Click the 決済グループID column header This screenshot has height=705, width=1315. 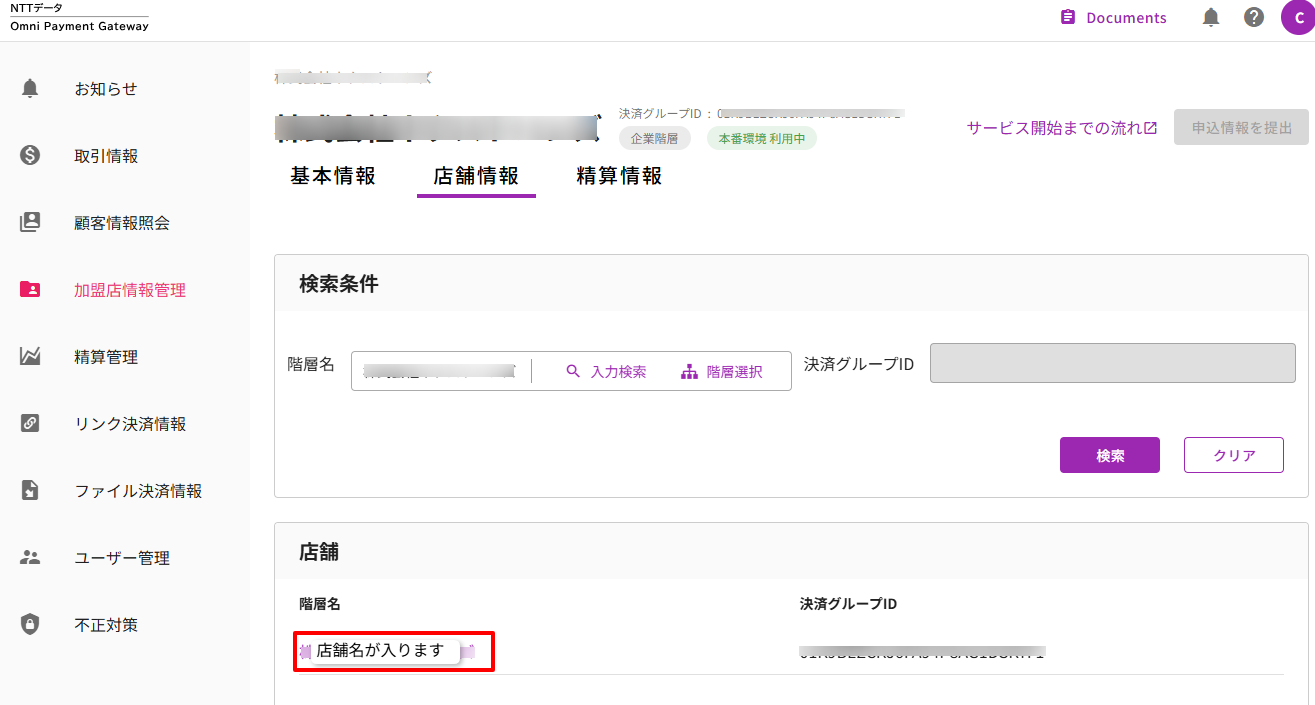pos(848,604)
